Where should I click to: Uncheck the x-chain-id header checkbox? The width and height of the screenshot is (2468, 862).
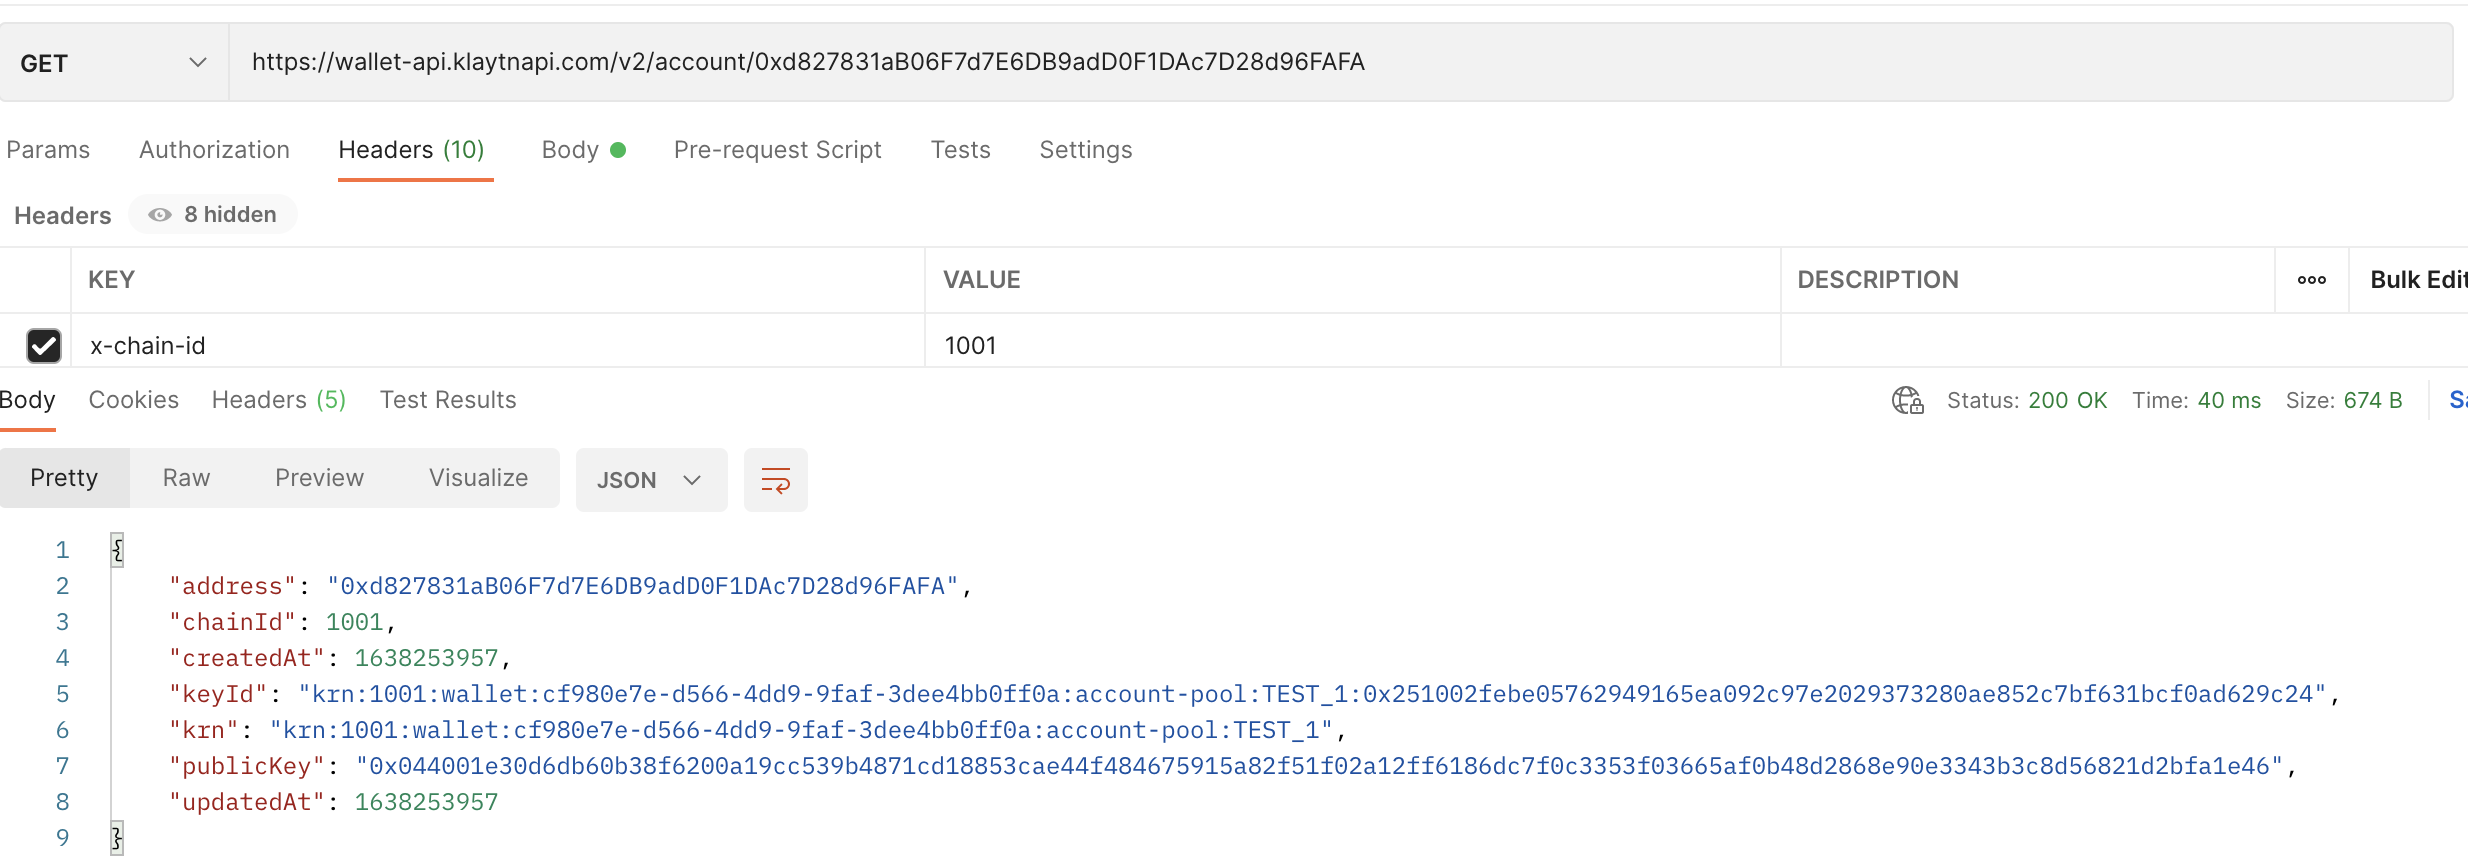coord(44,346)
